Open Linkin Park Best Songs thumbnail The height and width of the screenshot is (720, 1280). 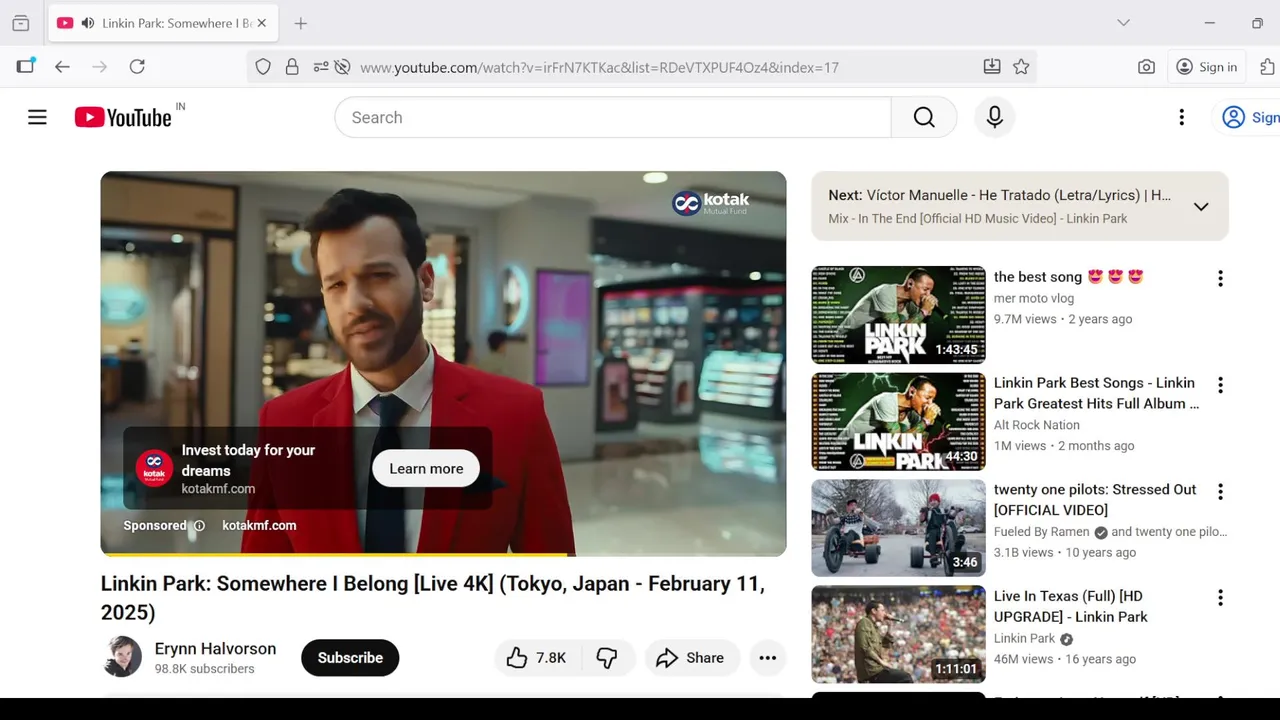[x=898, y=421]
